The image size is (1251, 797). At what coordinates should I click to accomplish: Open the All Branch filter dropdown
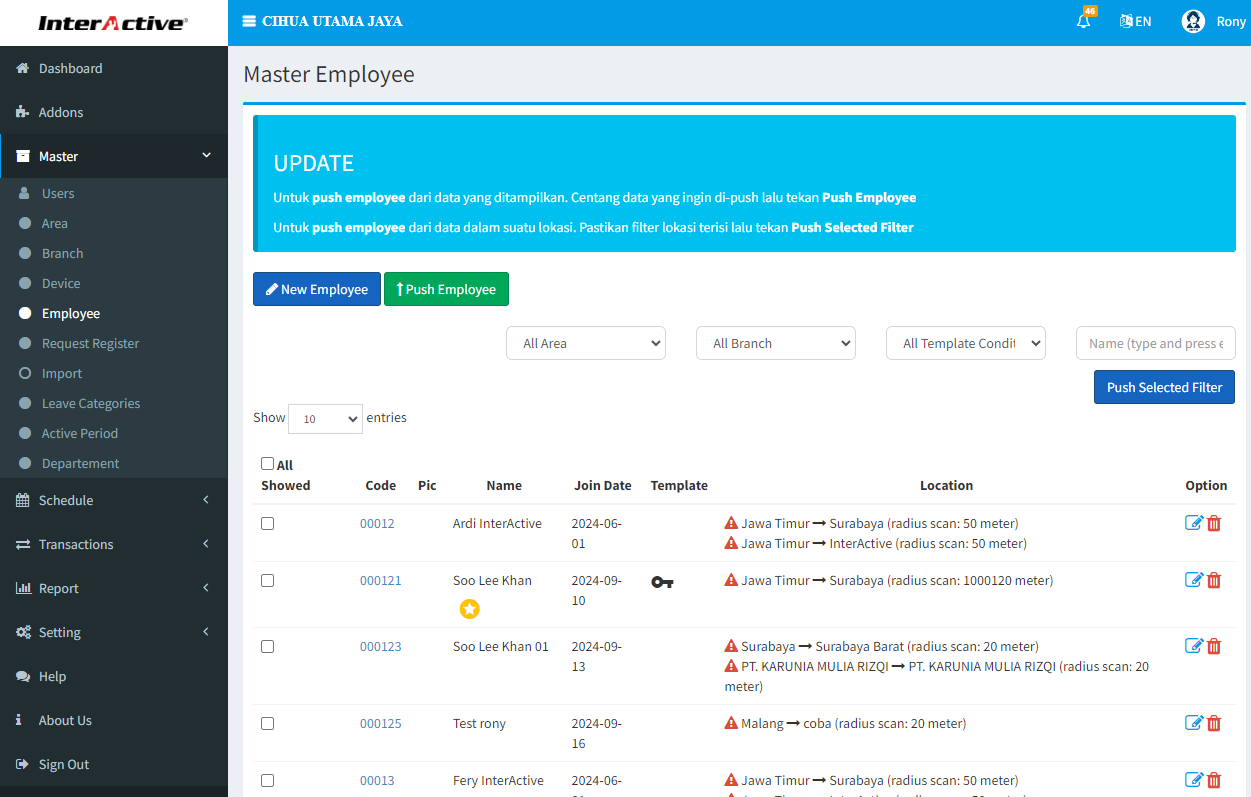click(775, 343)
